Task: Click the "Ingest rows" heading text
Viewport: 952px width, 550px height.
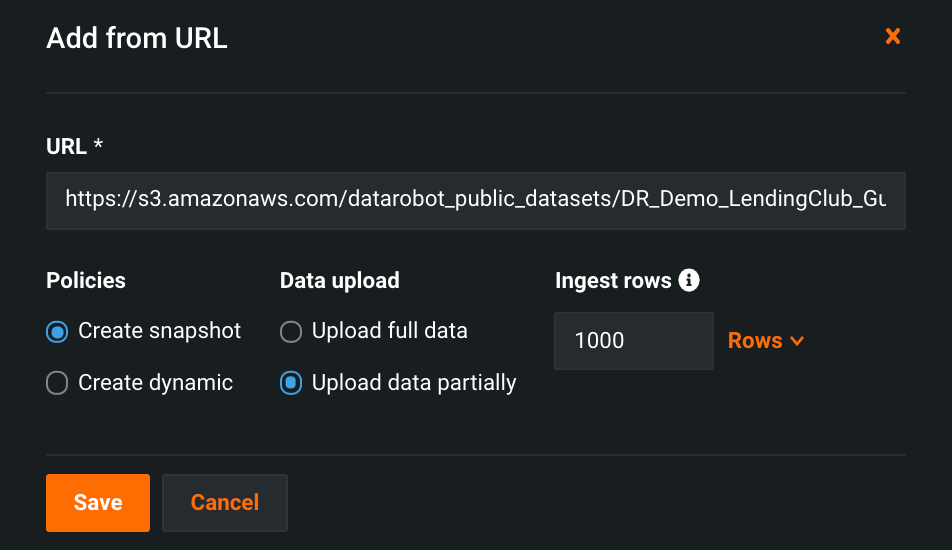Action: point(613,281)
